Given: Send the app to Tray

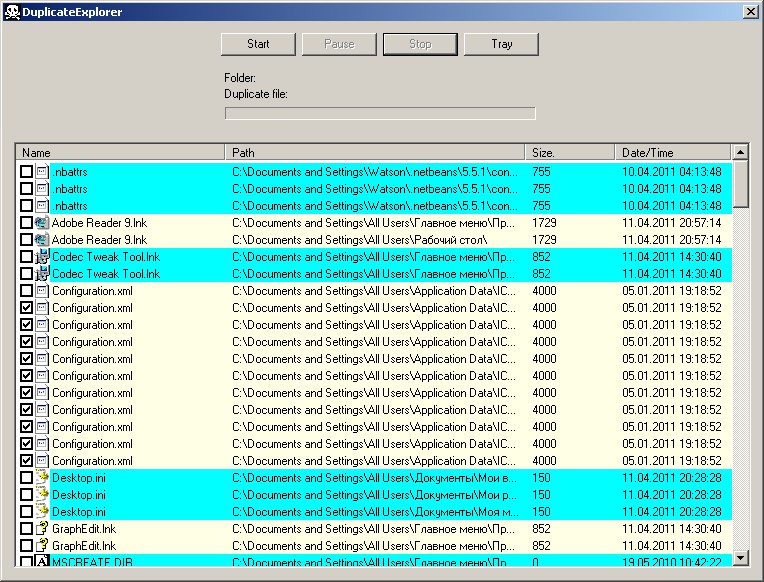Looking at the screenshot, I should (x=501, y=44).
